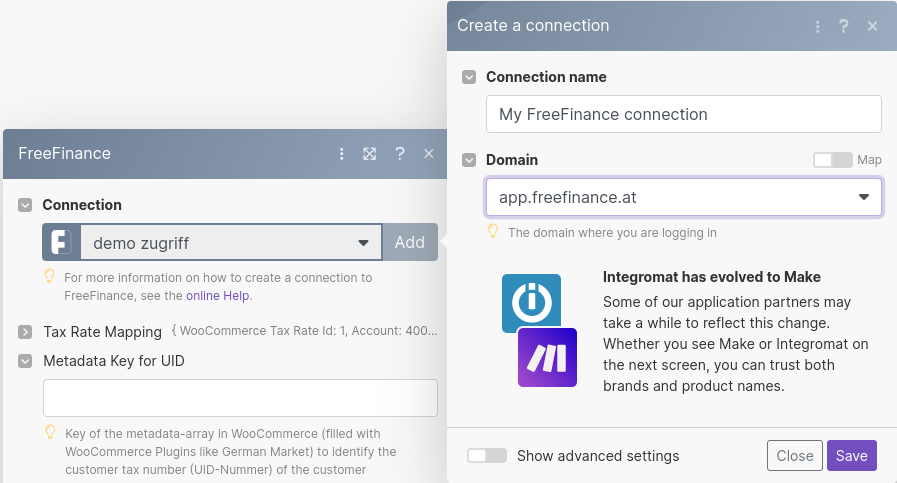This screenshot has width=897, height=483.
Task: Save the new connection
Action: [851, 456]
